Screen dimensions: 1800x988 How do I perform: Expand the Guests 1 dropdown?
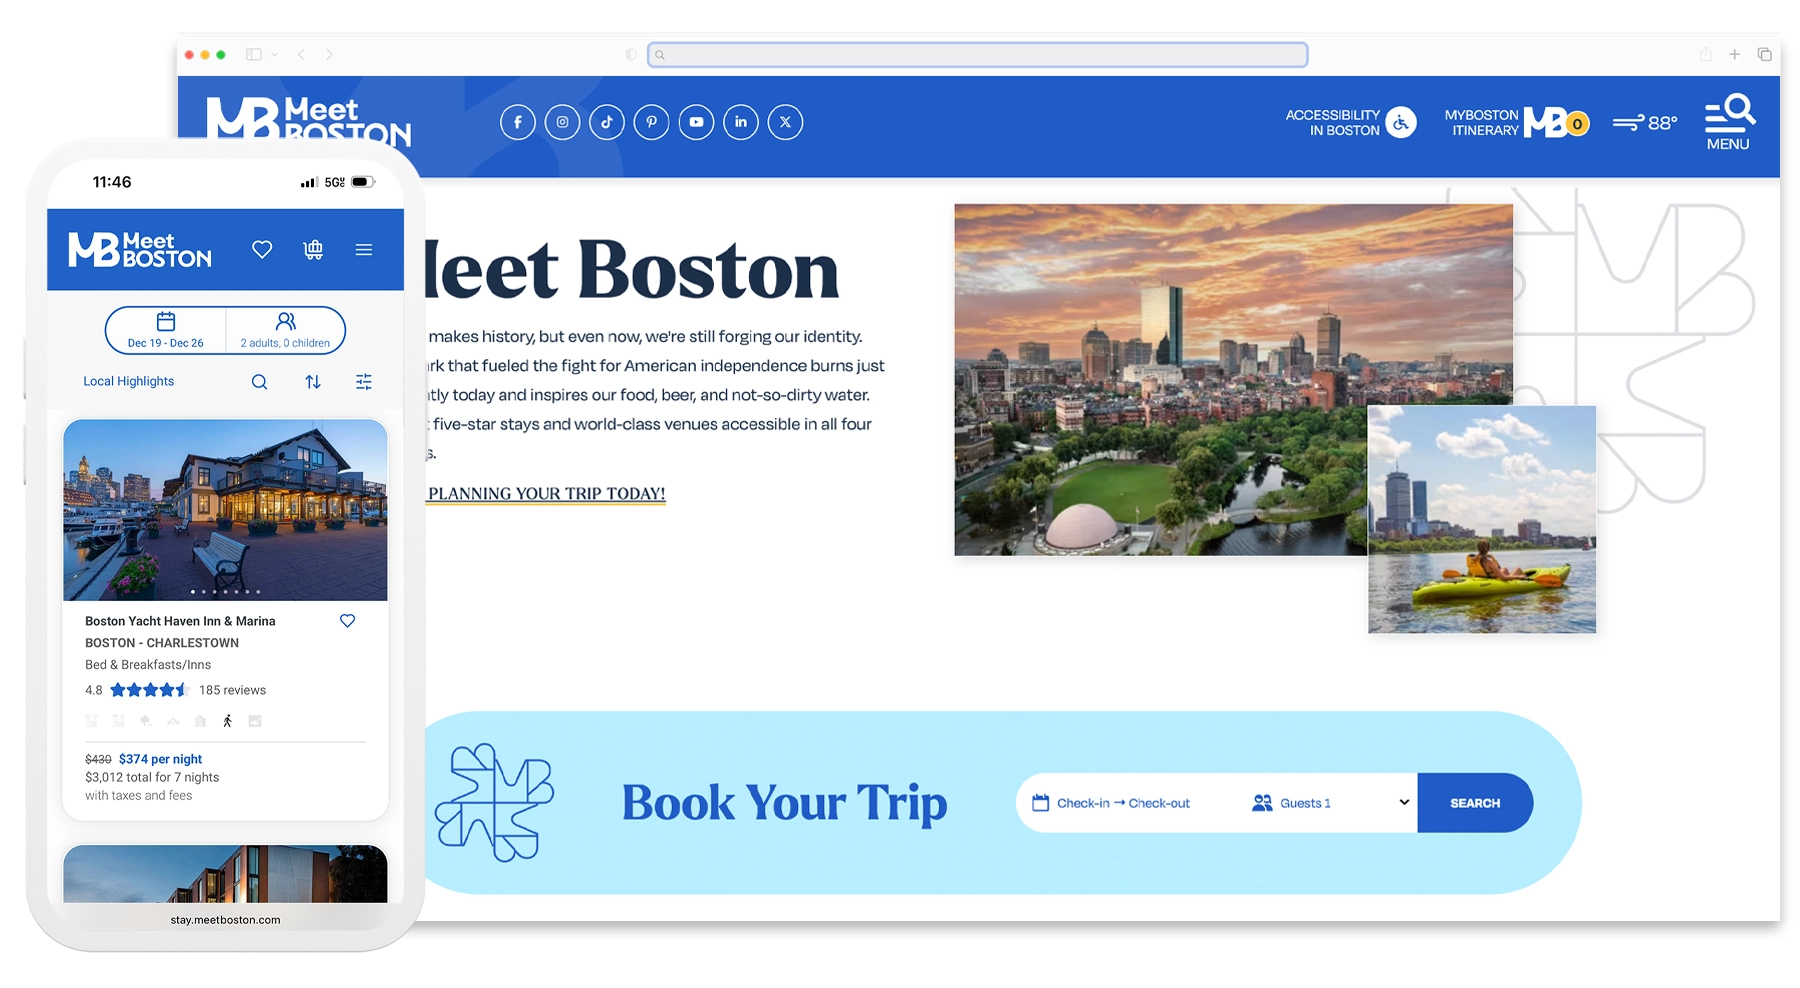point(1330,803)
